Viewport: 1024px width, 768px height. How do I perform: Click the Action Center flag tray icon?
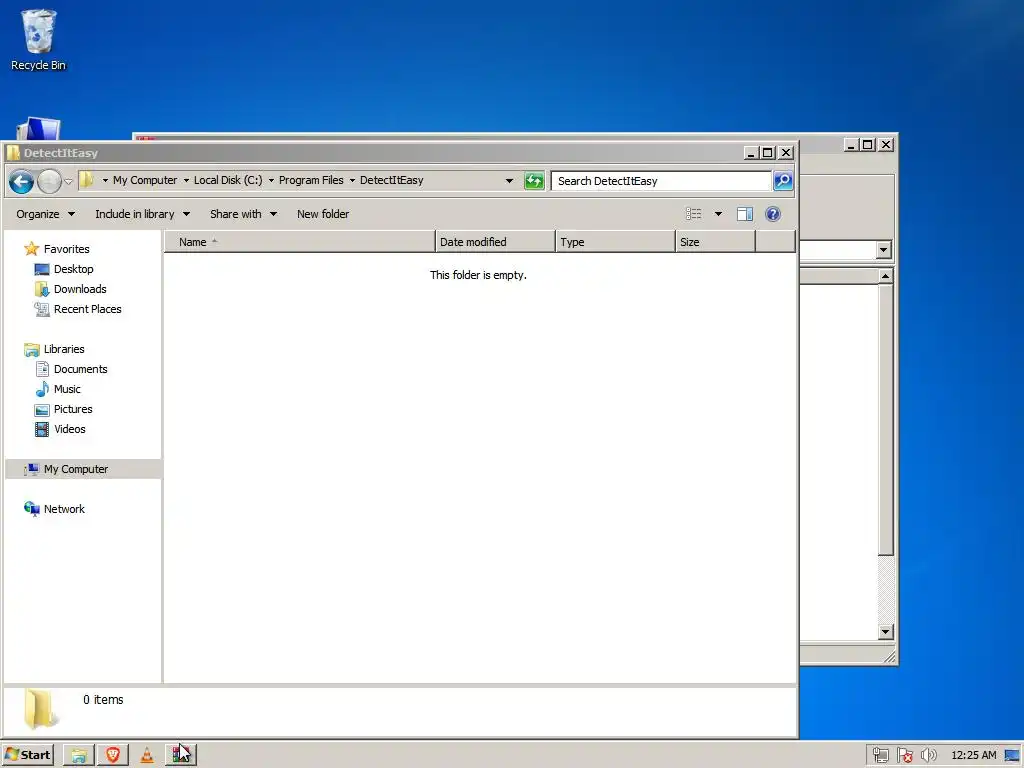904,756
